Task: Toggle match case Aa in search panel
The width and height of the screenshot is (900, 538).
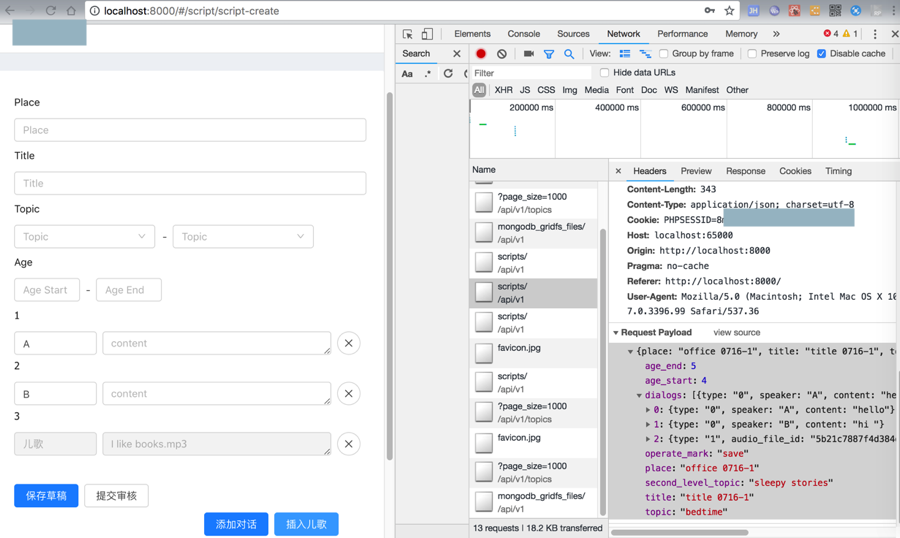Action: [407, 73]
